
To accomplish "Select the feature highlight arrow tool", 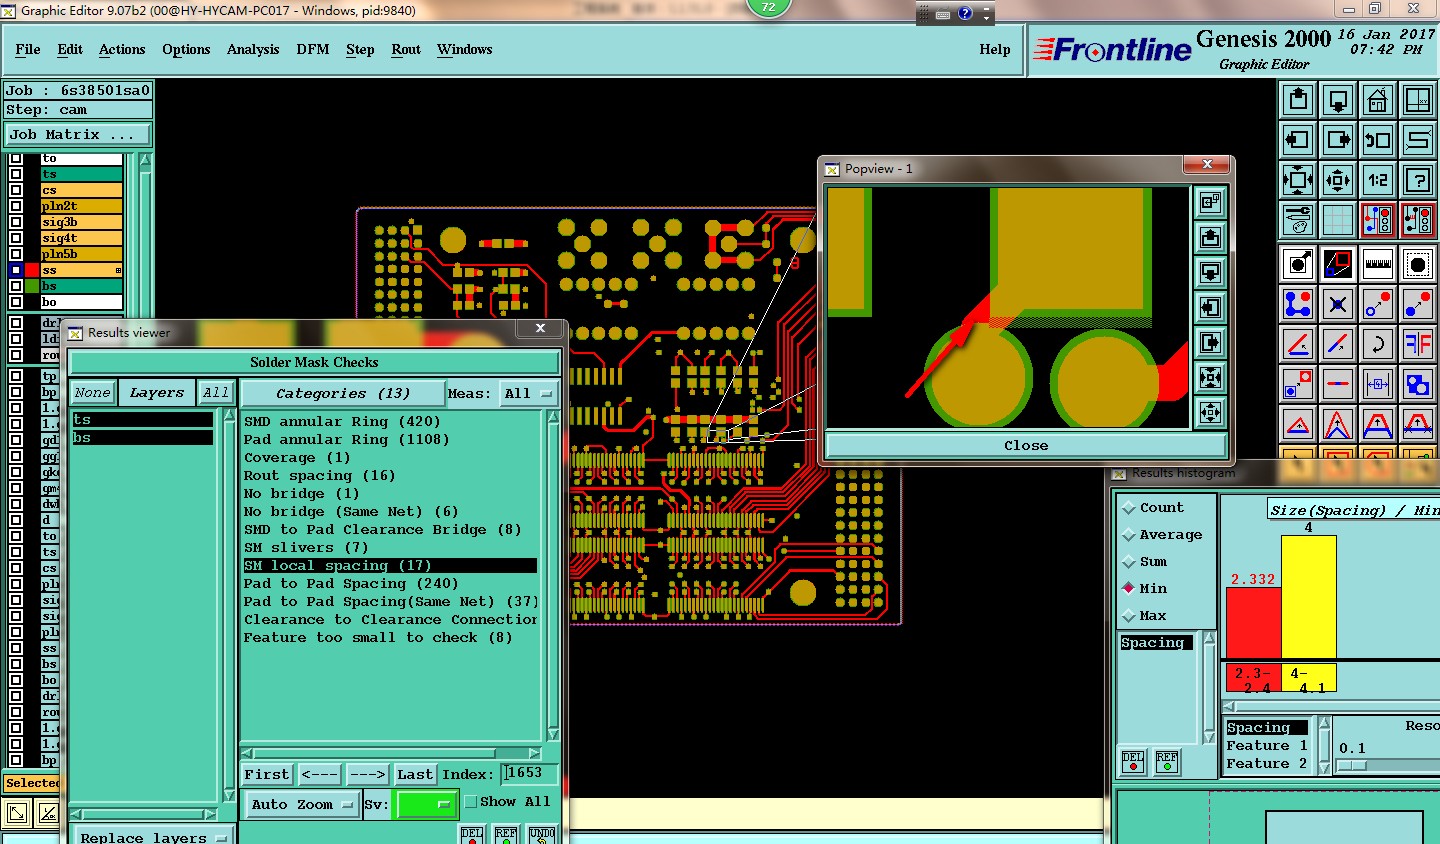I will [x=1298, y=264].
